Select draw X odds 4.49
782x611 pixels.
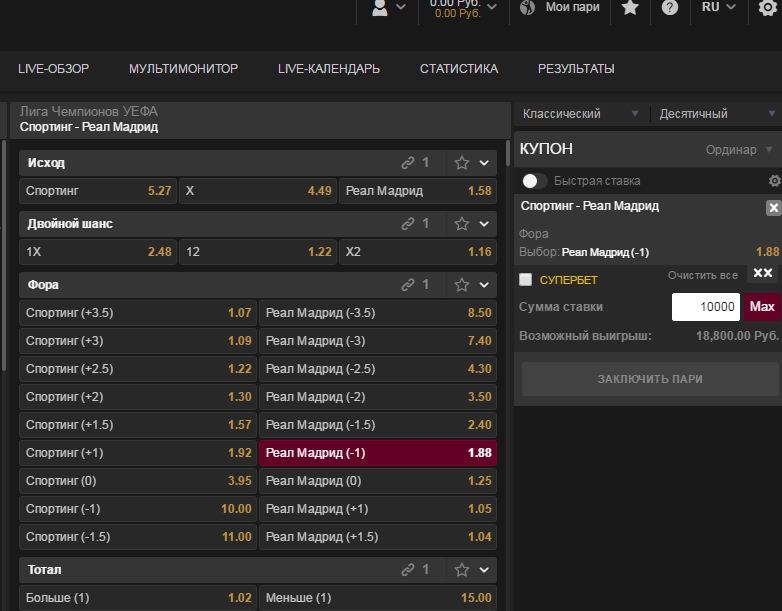point(258,191)
